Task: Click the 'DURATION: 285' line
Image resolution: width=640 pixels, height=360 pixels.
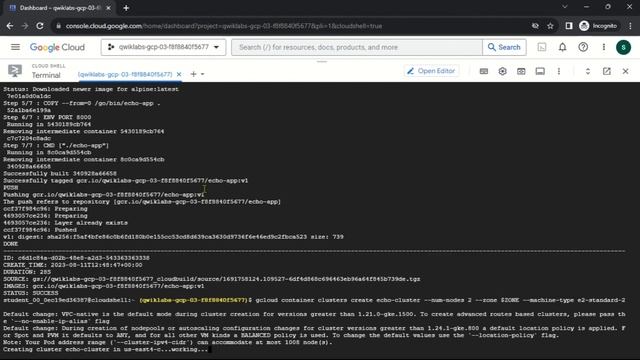Action: pos(27,272)
